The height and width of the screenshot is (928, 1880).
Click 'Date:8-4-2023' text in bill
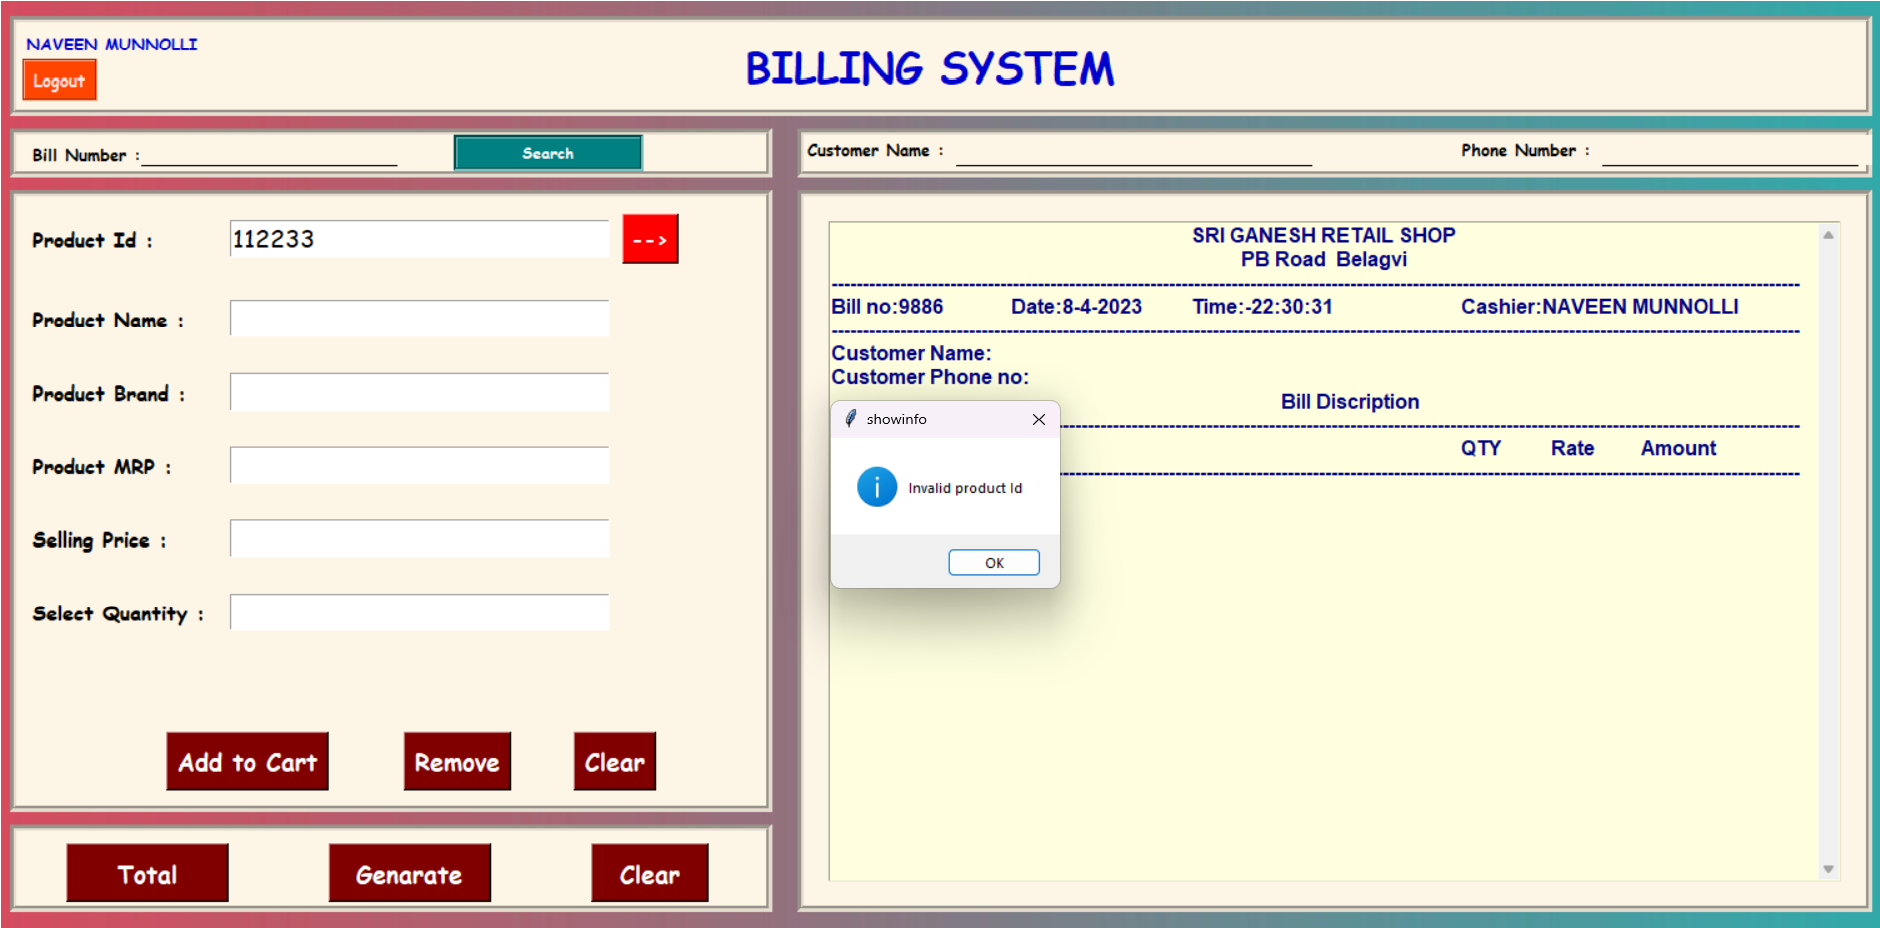click(1076, 307)
